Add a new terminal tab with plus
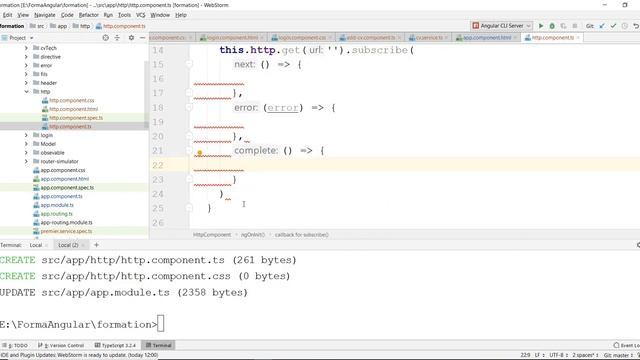The width and height of the screenshot is (640, 360). pos(96,245)
